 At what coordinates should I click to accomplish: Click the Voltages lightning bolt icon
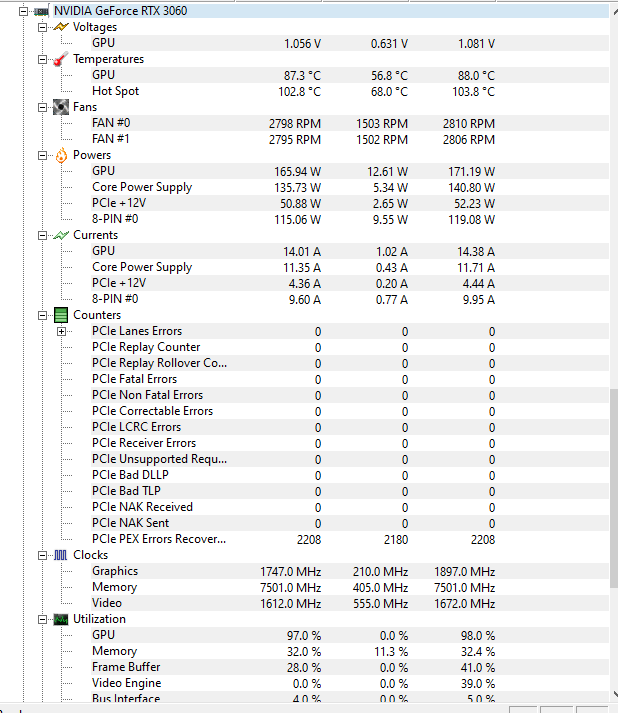point(60,27)
